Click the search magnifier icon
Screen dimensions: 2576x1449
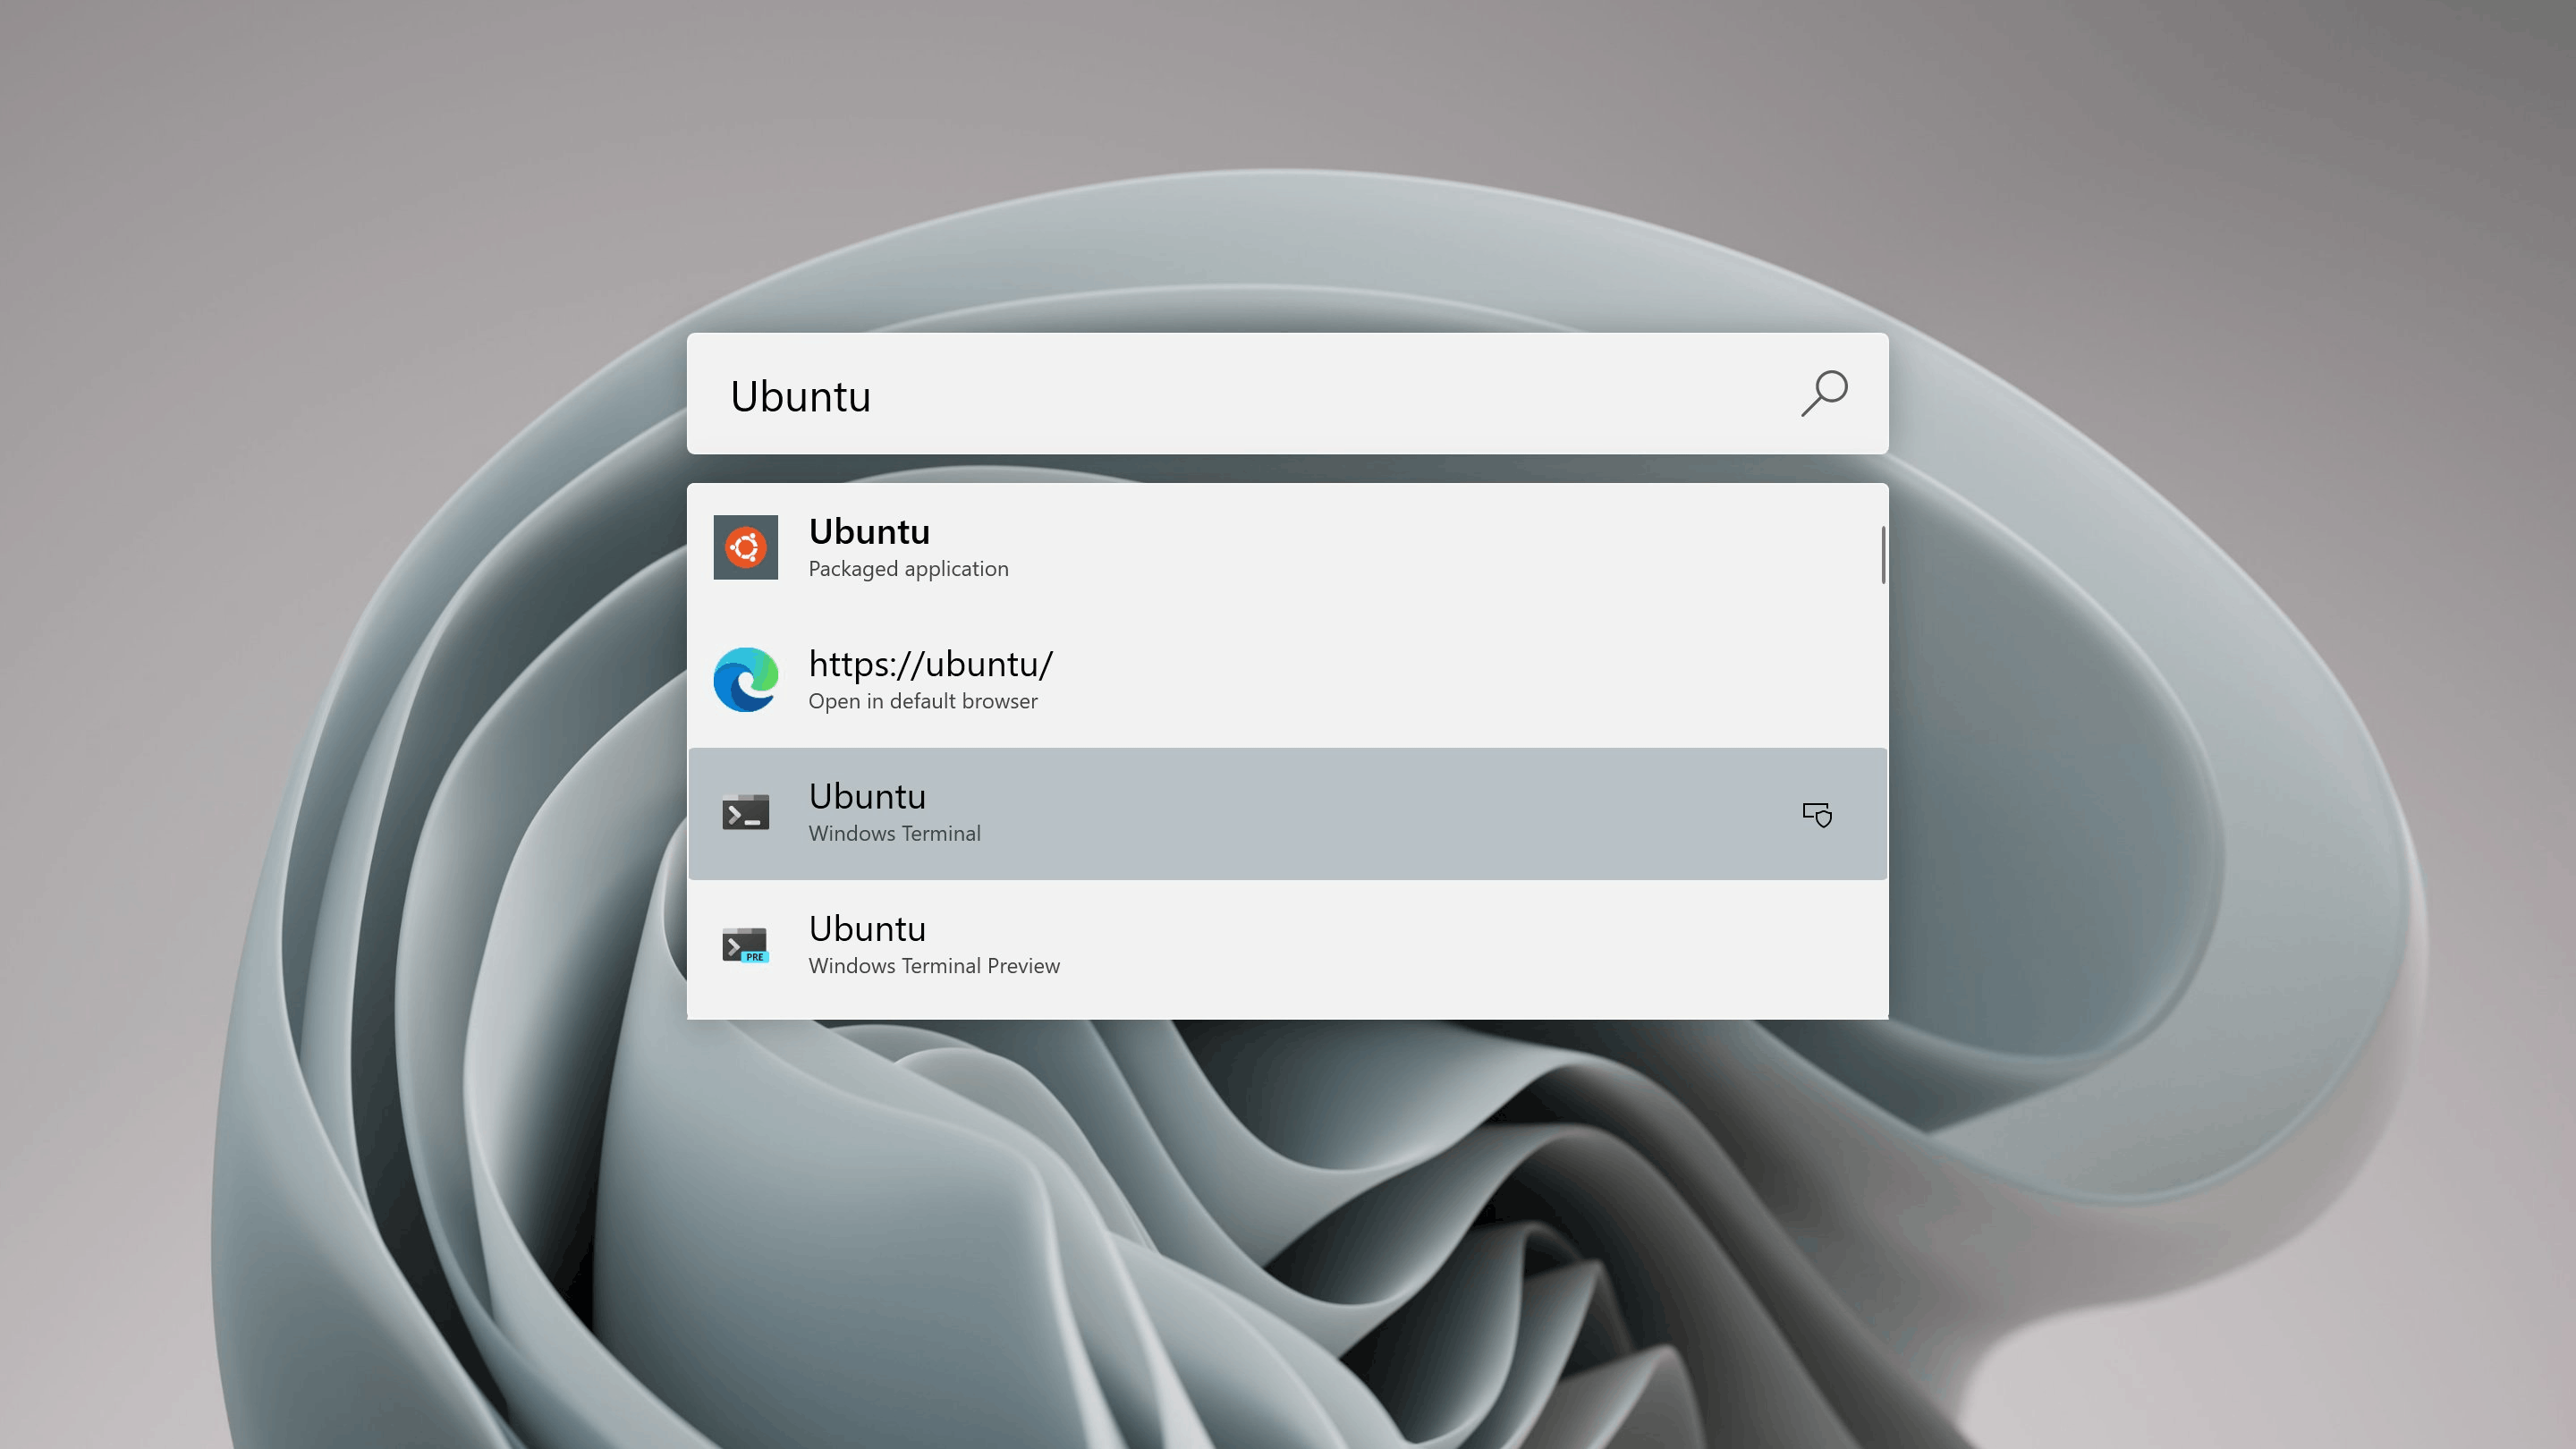pos(1824,393)
